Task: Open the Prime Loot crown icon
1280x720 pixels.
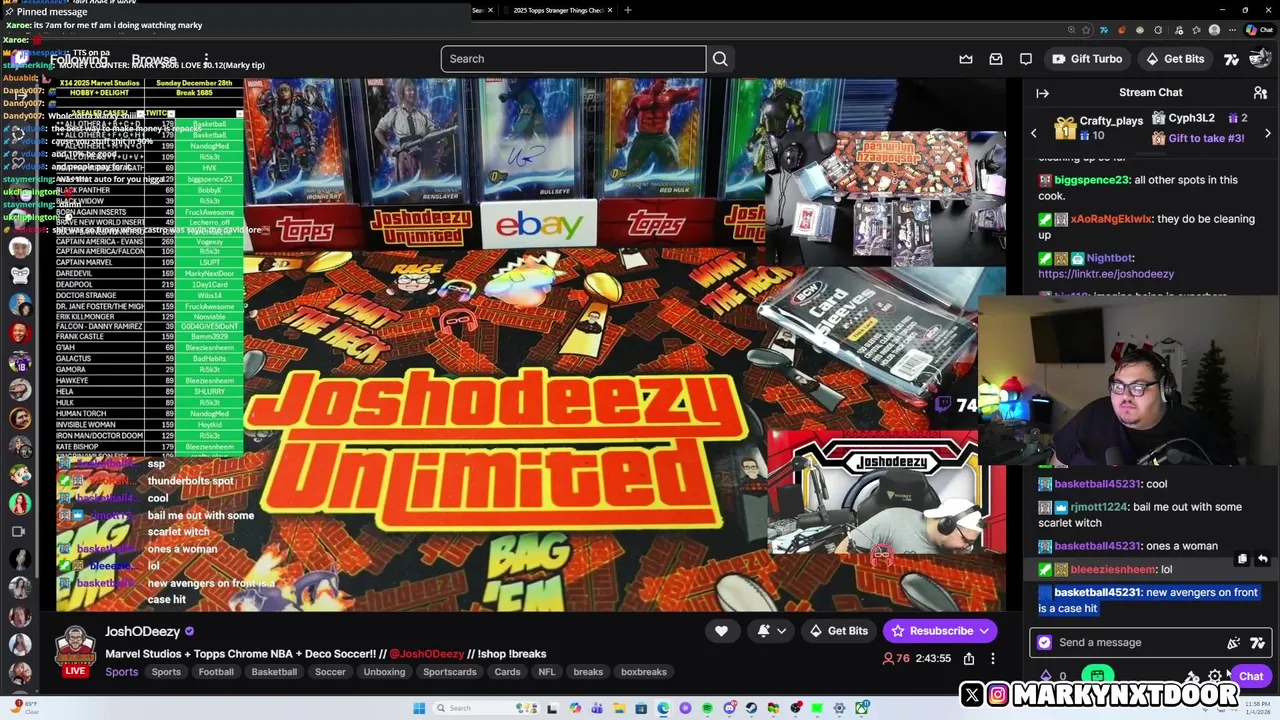Action: tap(966, 59)
